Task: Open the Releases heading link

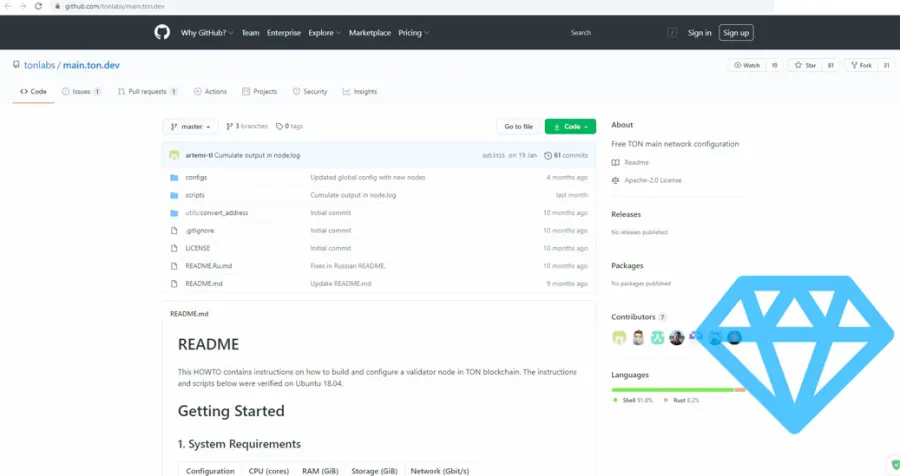Action: [626, 214]
